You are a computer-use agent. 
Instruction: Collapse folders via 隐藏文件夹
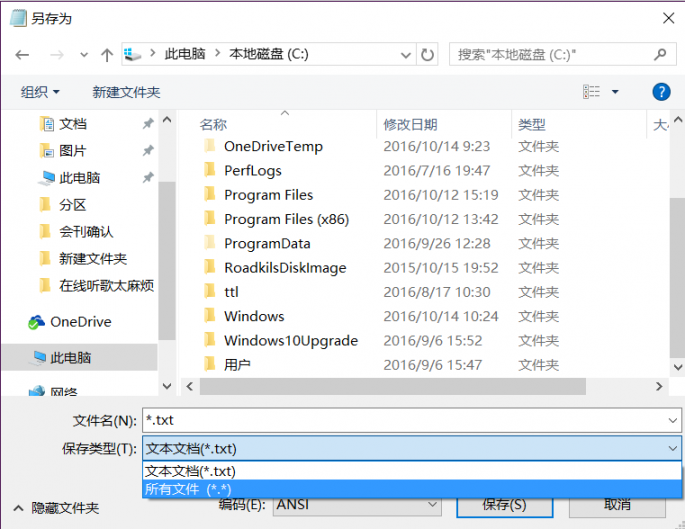(x=57, y=508)
